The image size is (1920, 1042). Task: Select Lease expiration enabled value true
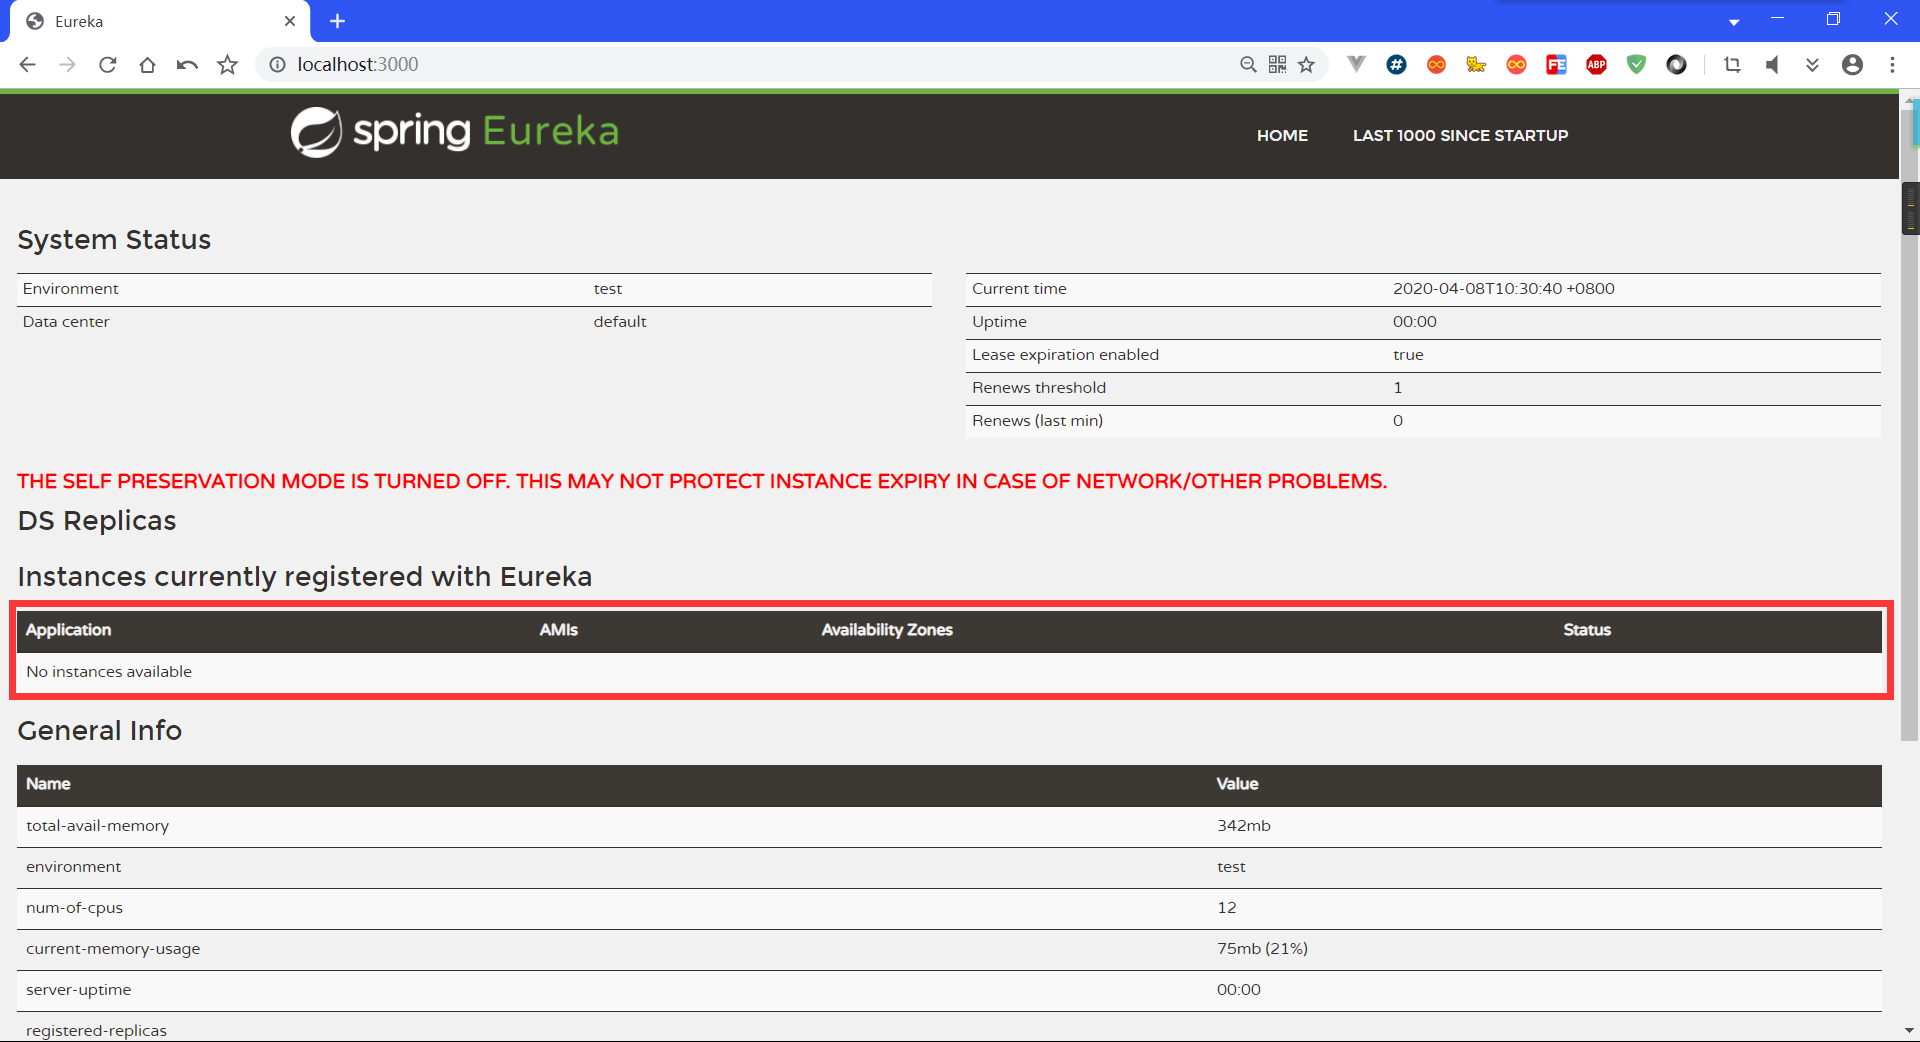1408,355
